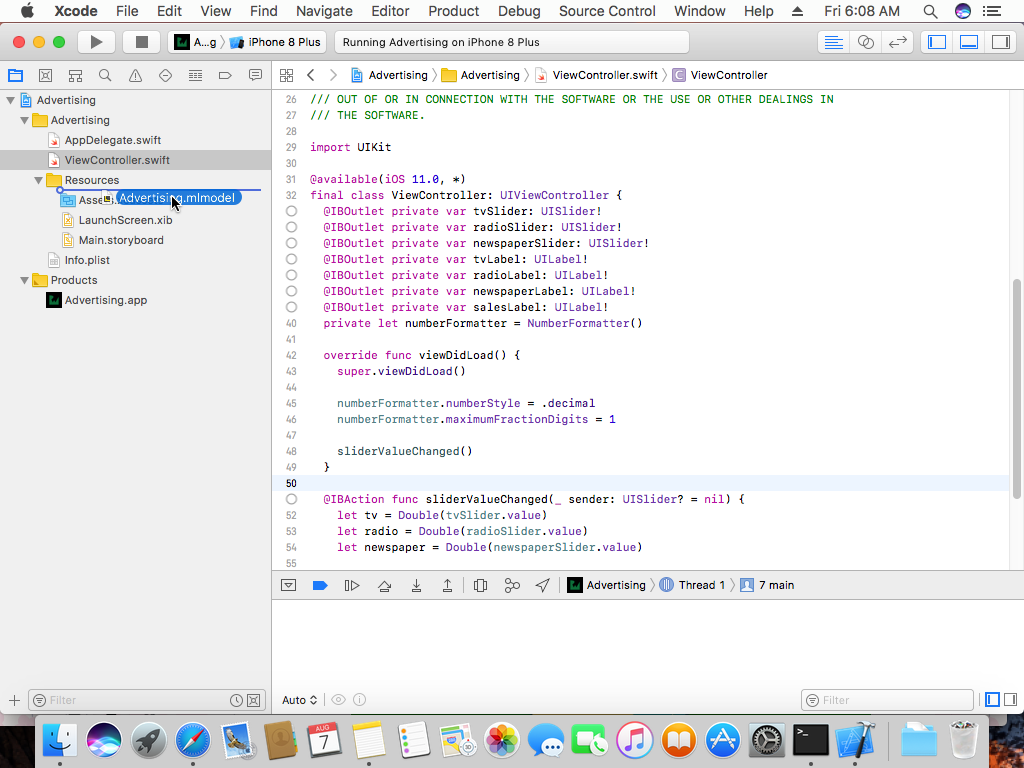Click the tvSlider outlet connection circle

coord(291,211)
